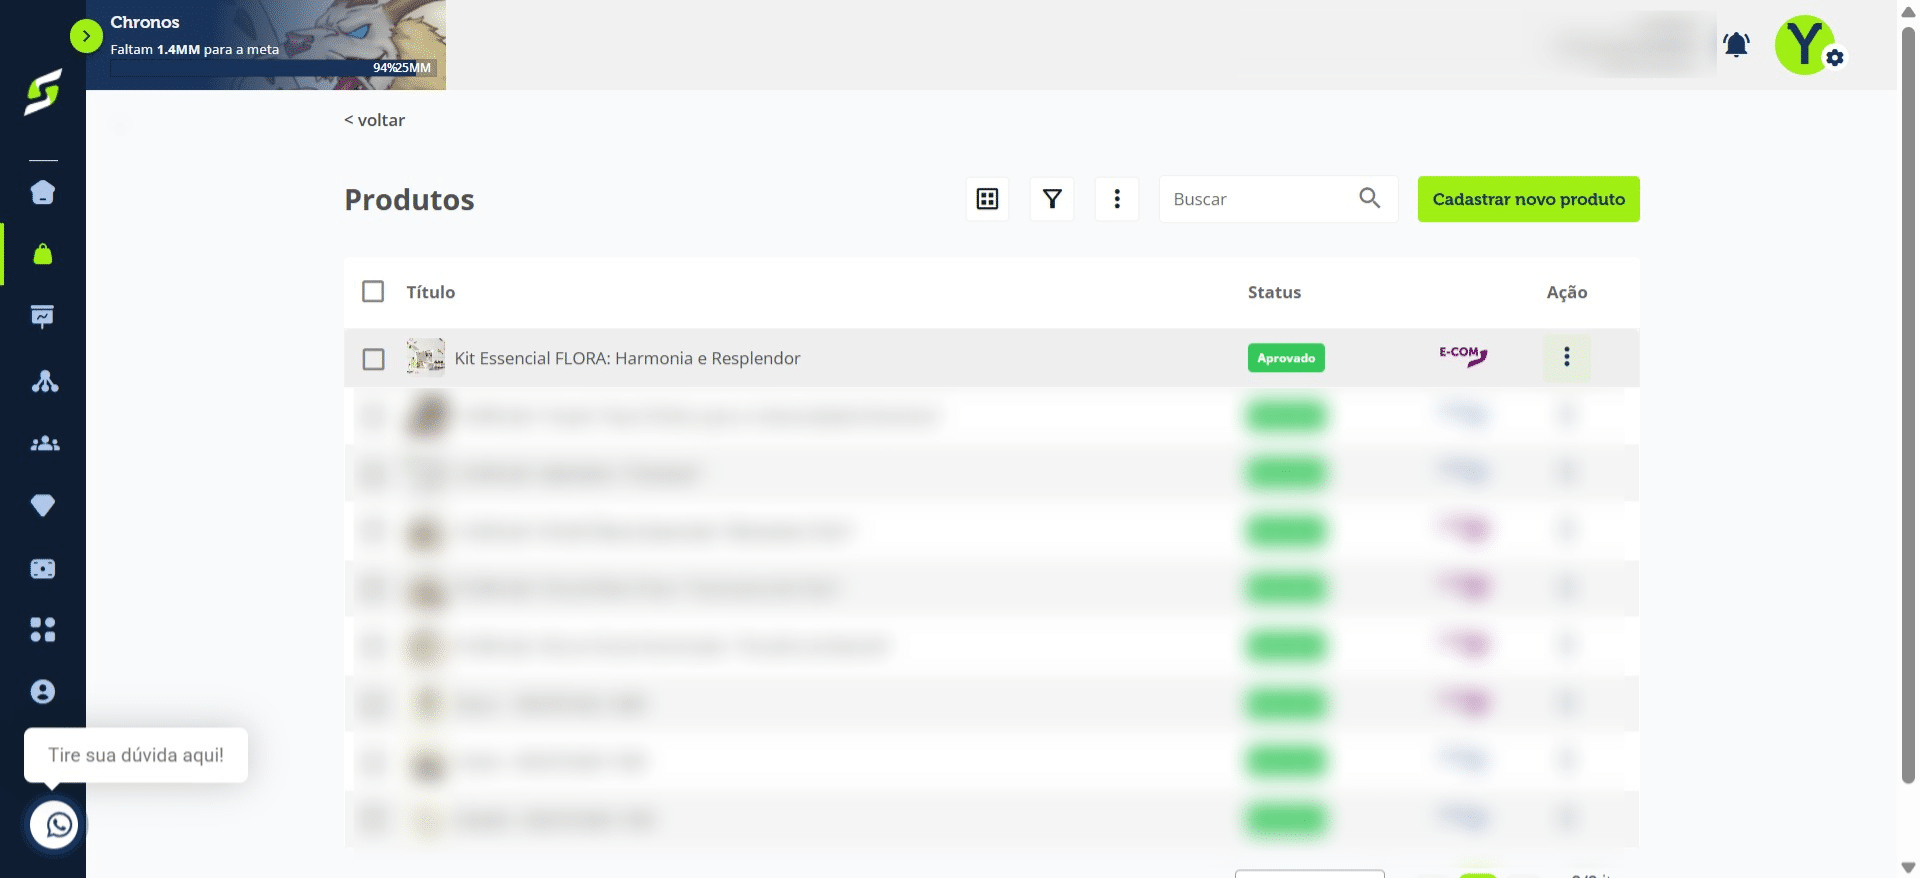
Task: Open the filter funnel icon
Action: [1052, 199]
